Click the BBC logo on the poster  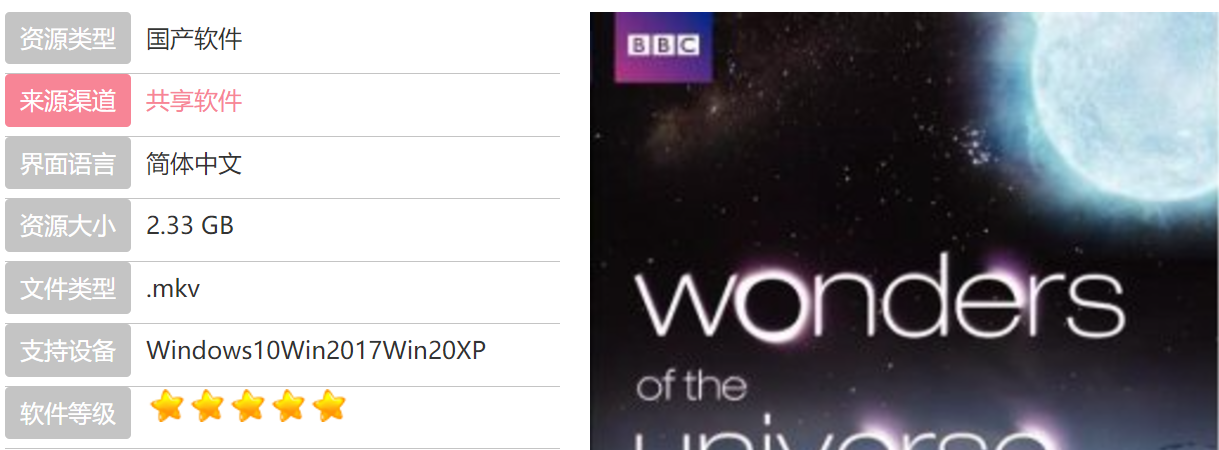(x=663, y=46)
